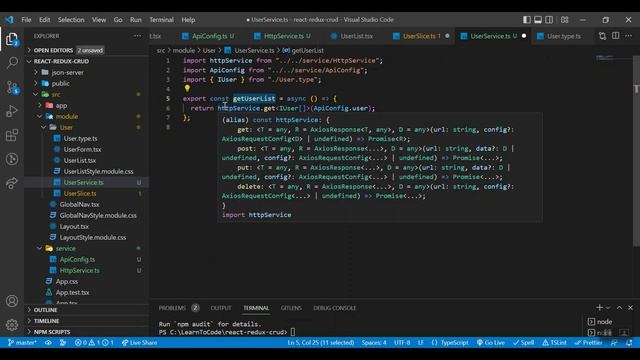Close the terminal panel
Screen dimensions: 640x360
click(x=630, y=307)
